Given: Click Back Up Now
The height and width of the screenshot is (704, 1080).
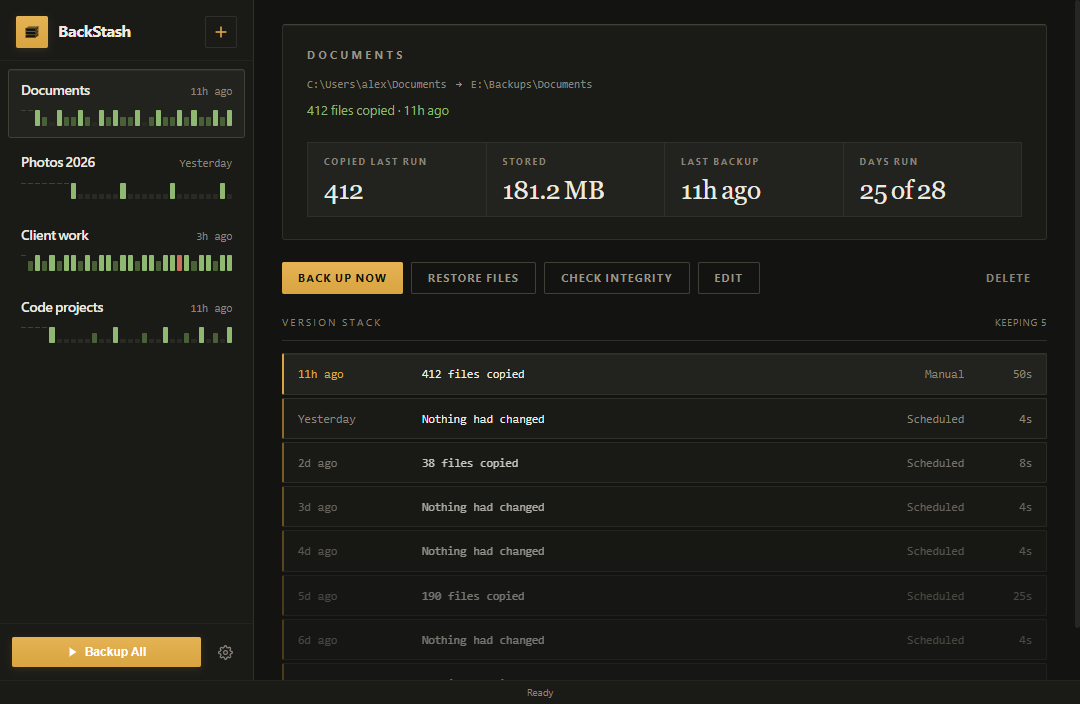Looking at the screenshot, I should click(x=342, y=278).
